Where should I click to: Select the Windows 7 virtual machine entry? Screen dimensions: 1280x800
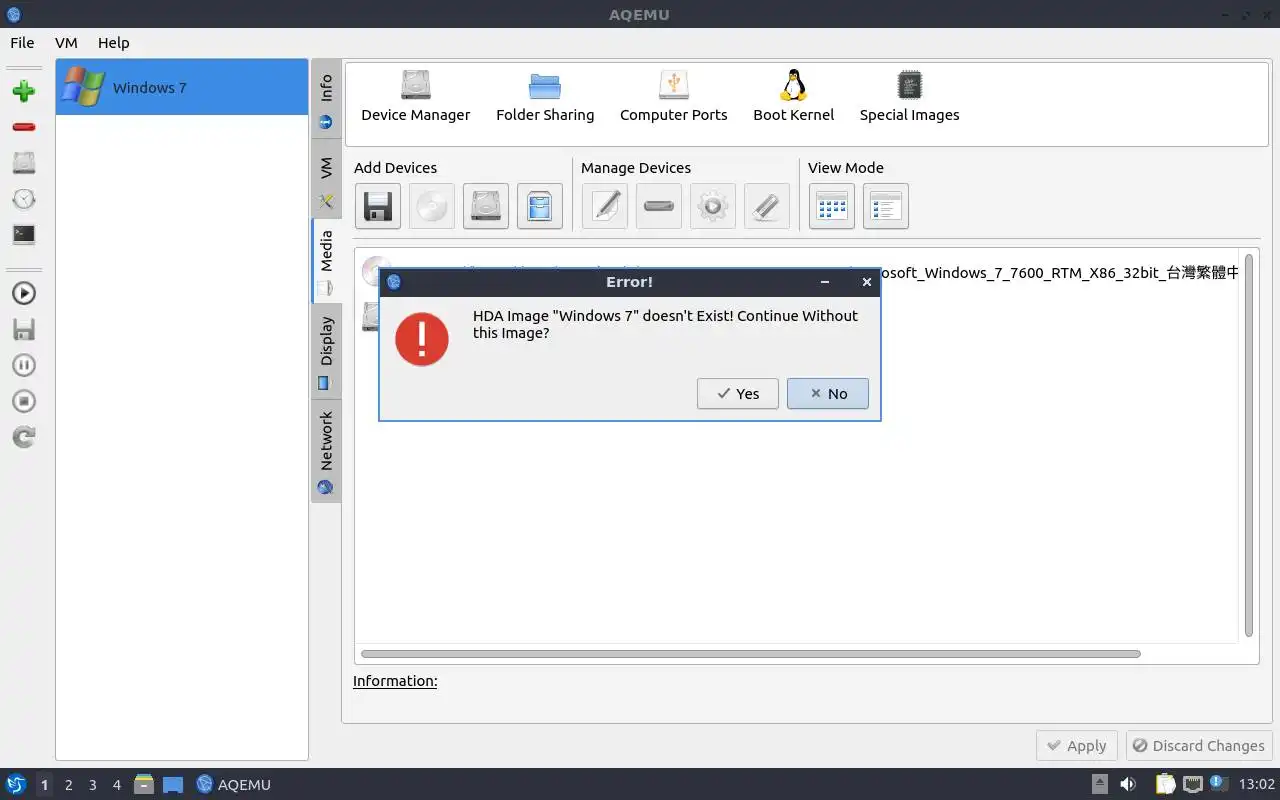pyautogui.click(x=182, y=87)
